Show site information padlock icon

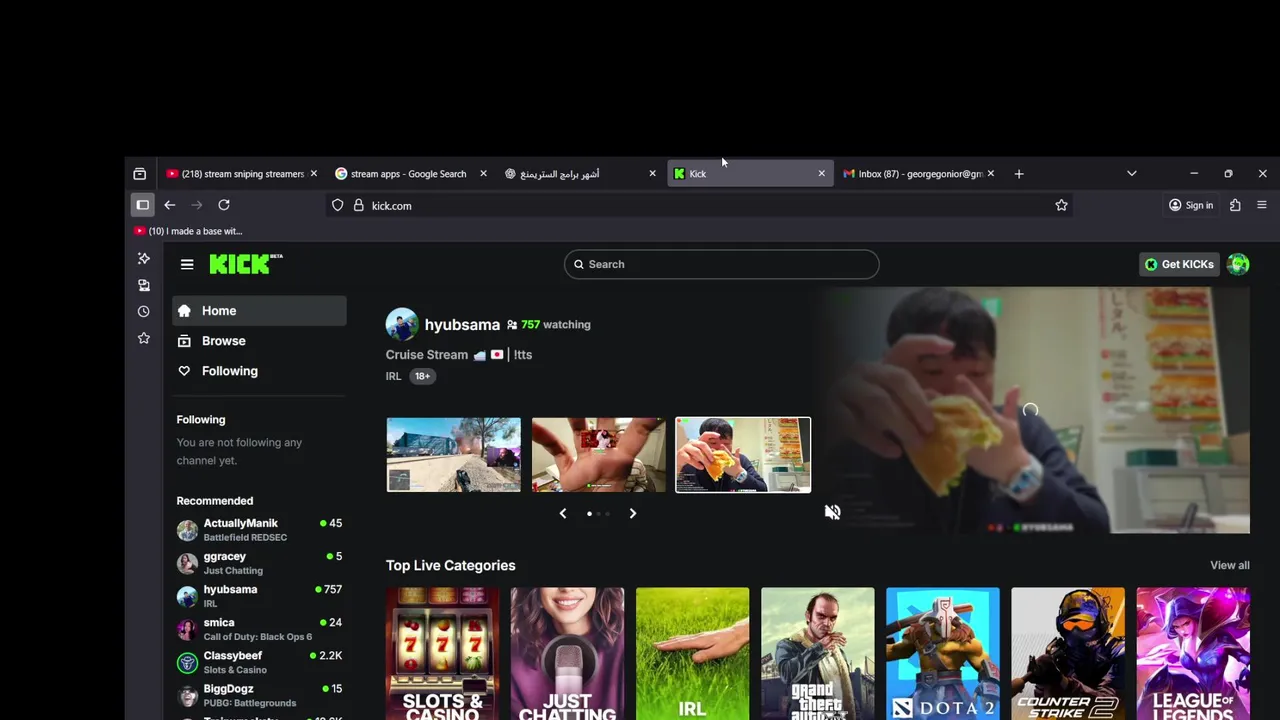358,205
